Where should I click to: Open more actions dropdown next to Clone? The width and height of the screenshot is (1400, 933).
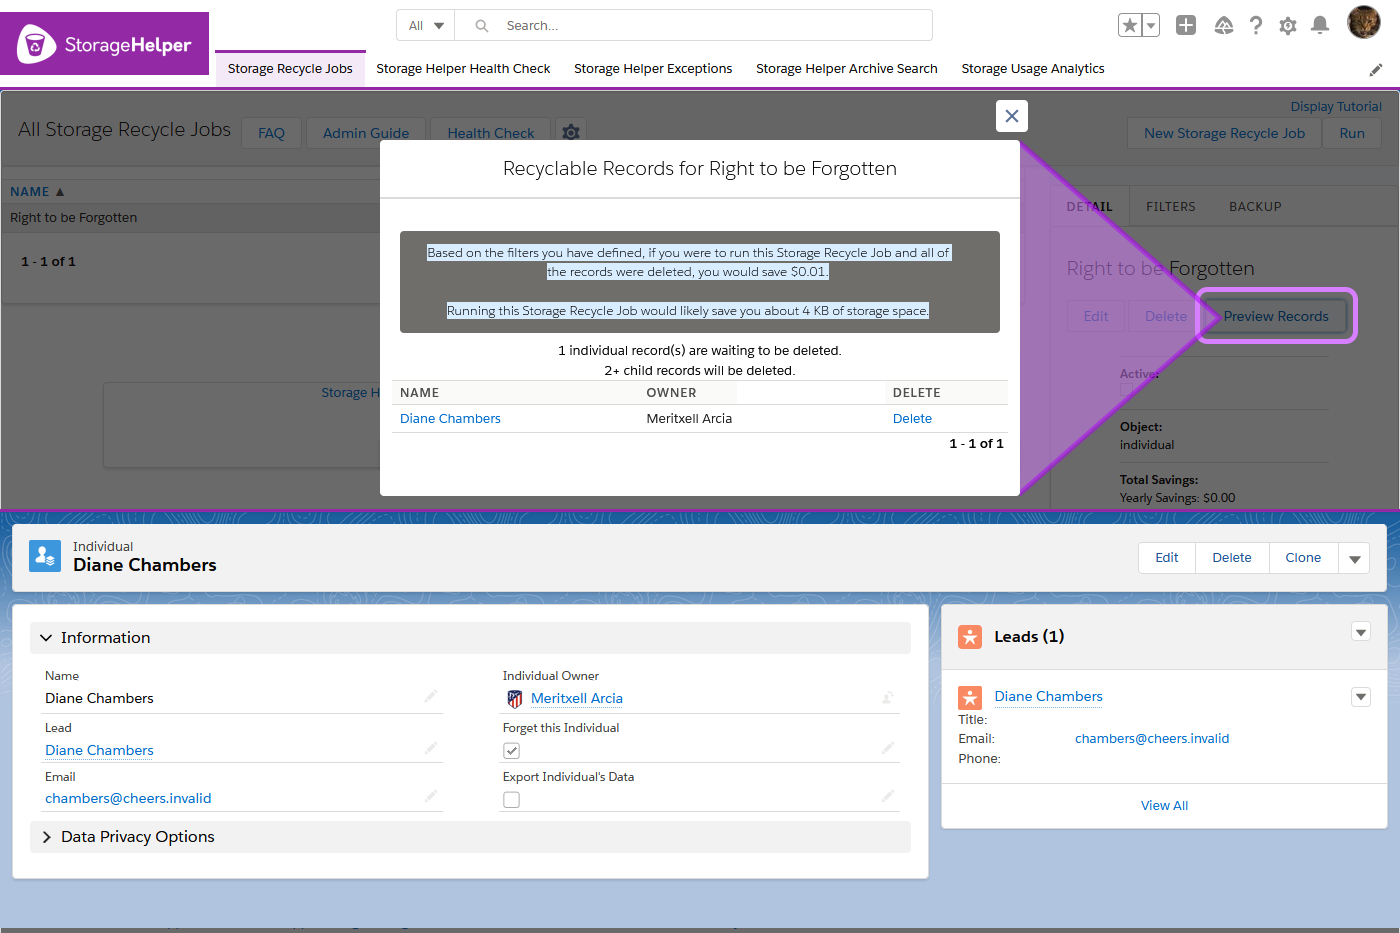[x=1355, y=558]
